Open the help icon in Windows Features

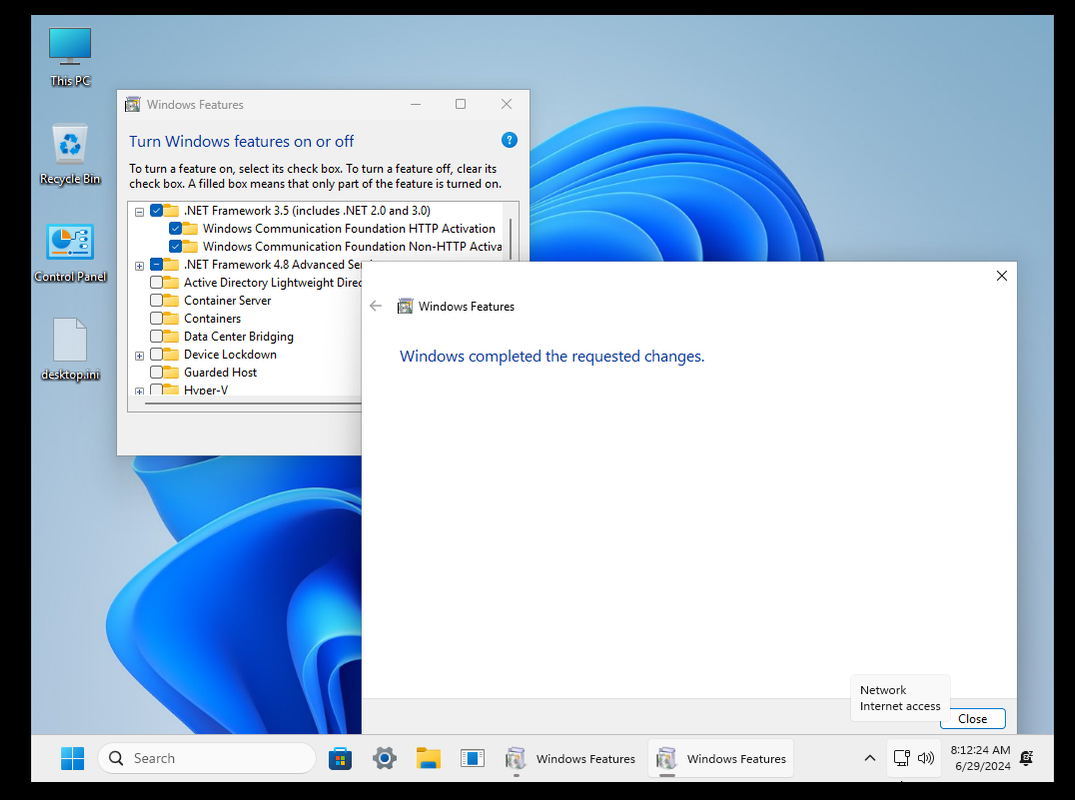click(x=509, y=140)
